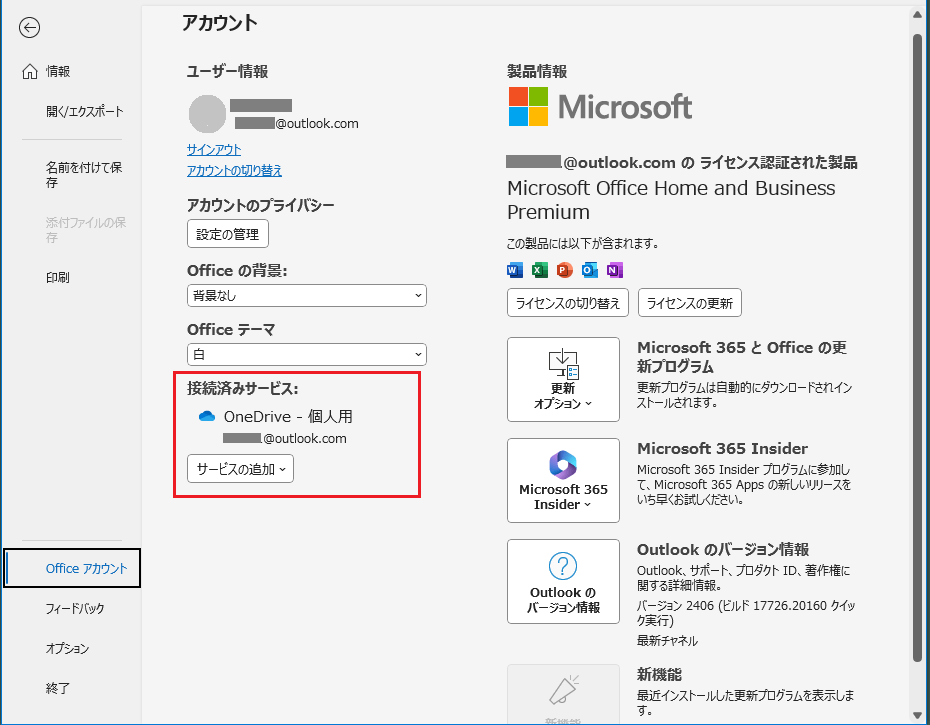Open 開く/エクスポート menu item

tap(85, 112)
